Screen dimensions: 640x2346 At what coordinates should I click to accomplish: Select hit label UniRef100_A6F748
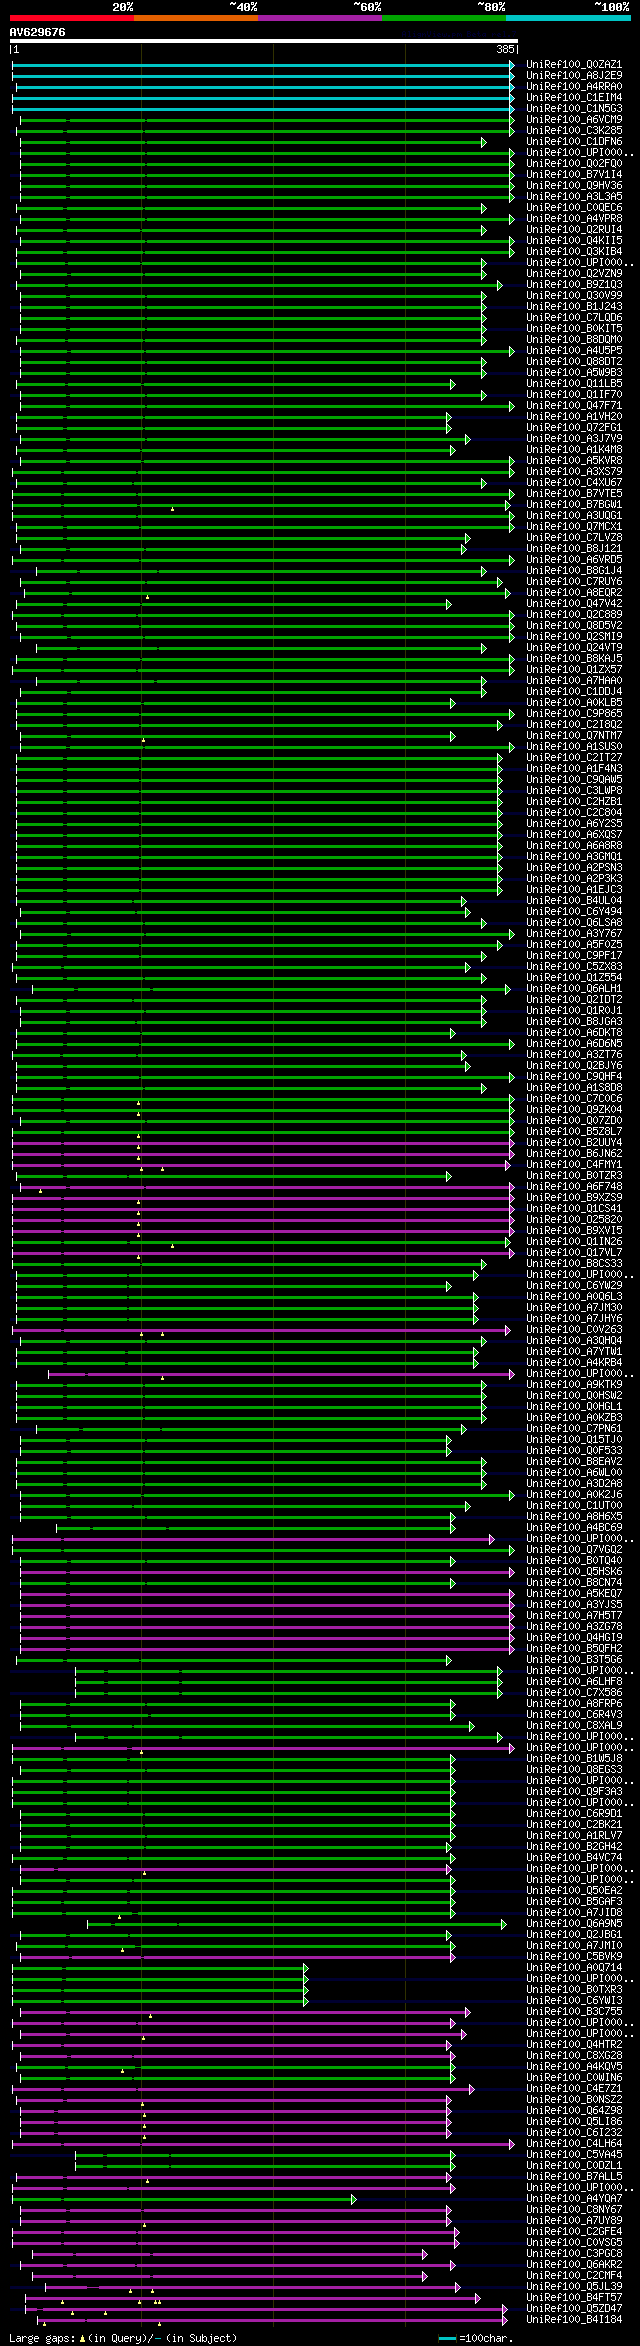(x=574, y=1186)
